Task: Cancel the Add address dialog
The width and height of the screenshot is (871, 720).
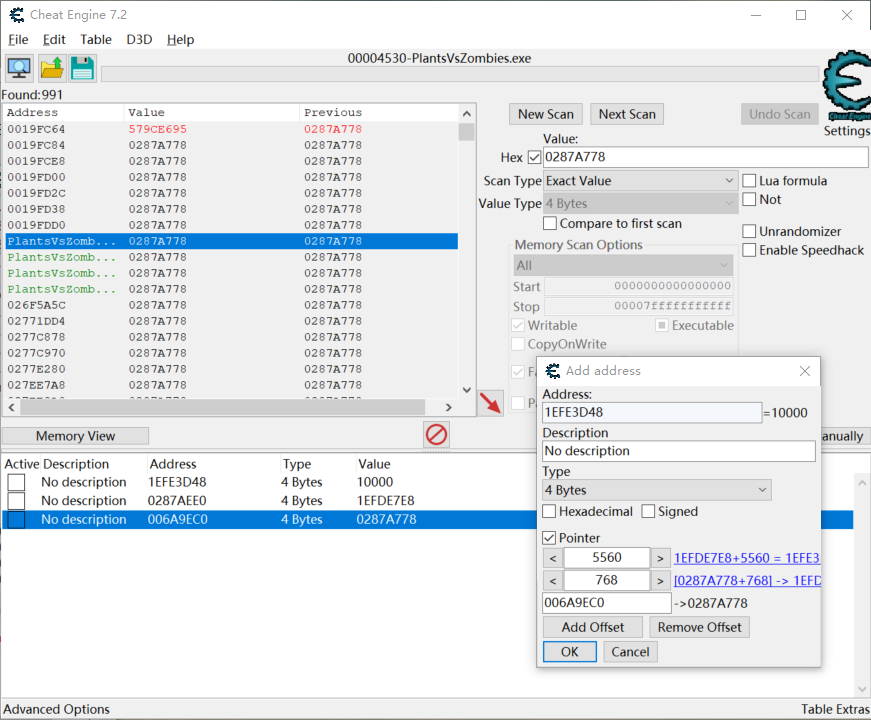Action: pos(630,652)
